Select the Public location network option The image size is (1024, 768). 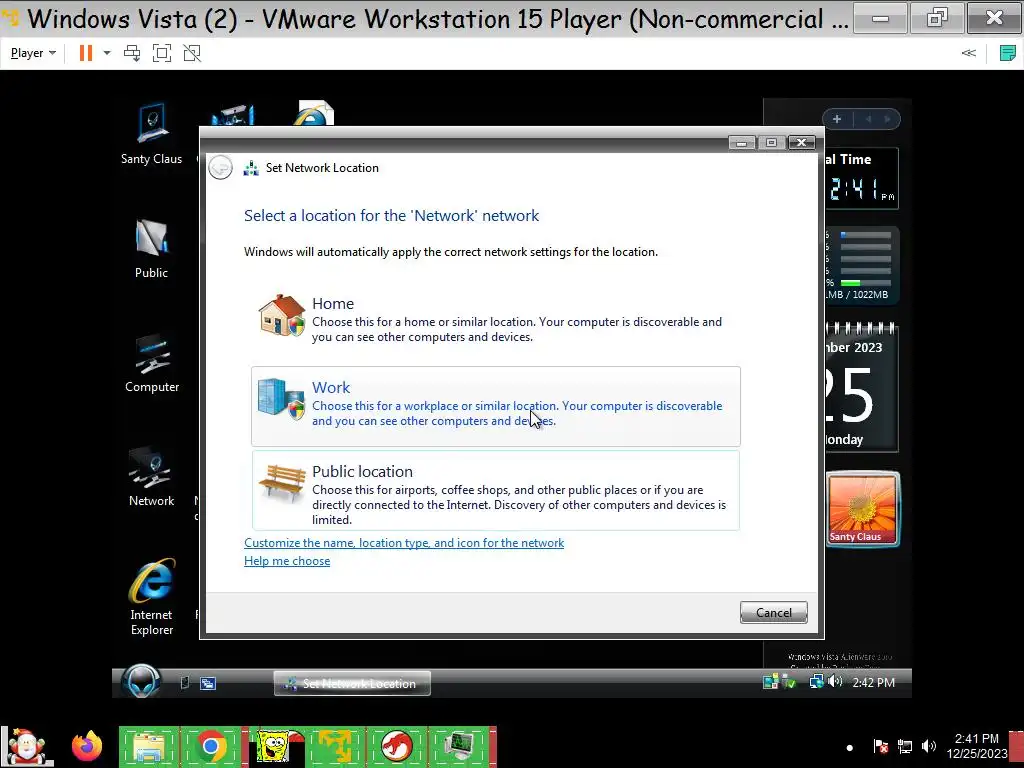496,490
